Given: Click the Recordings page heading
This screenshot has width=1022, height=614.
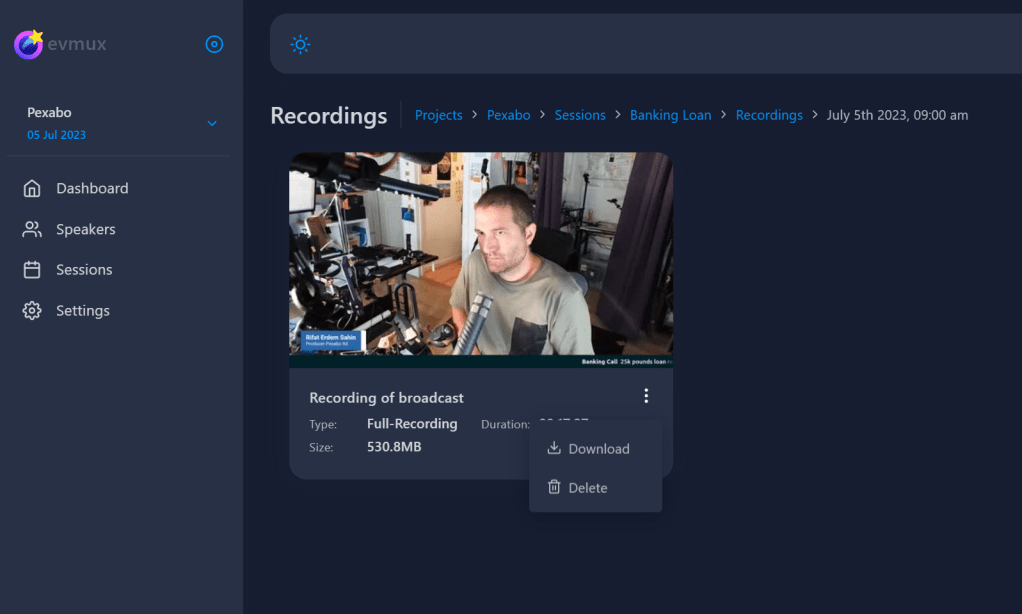Looking at the screenshot, I should point(328,115).
